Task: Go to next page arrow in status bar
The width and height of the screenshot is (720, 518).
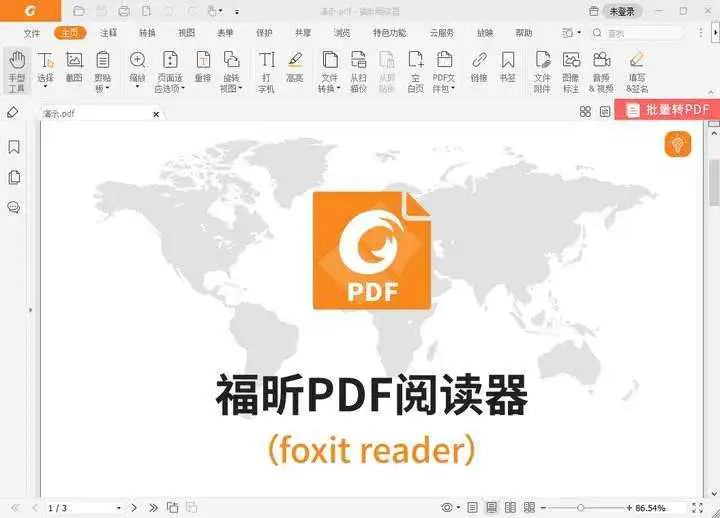Action: [x=134, y=508]
